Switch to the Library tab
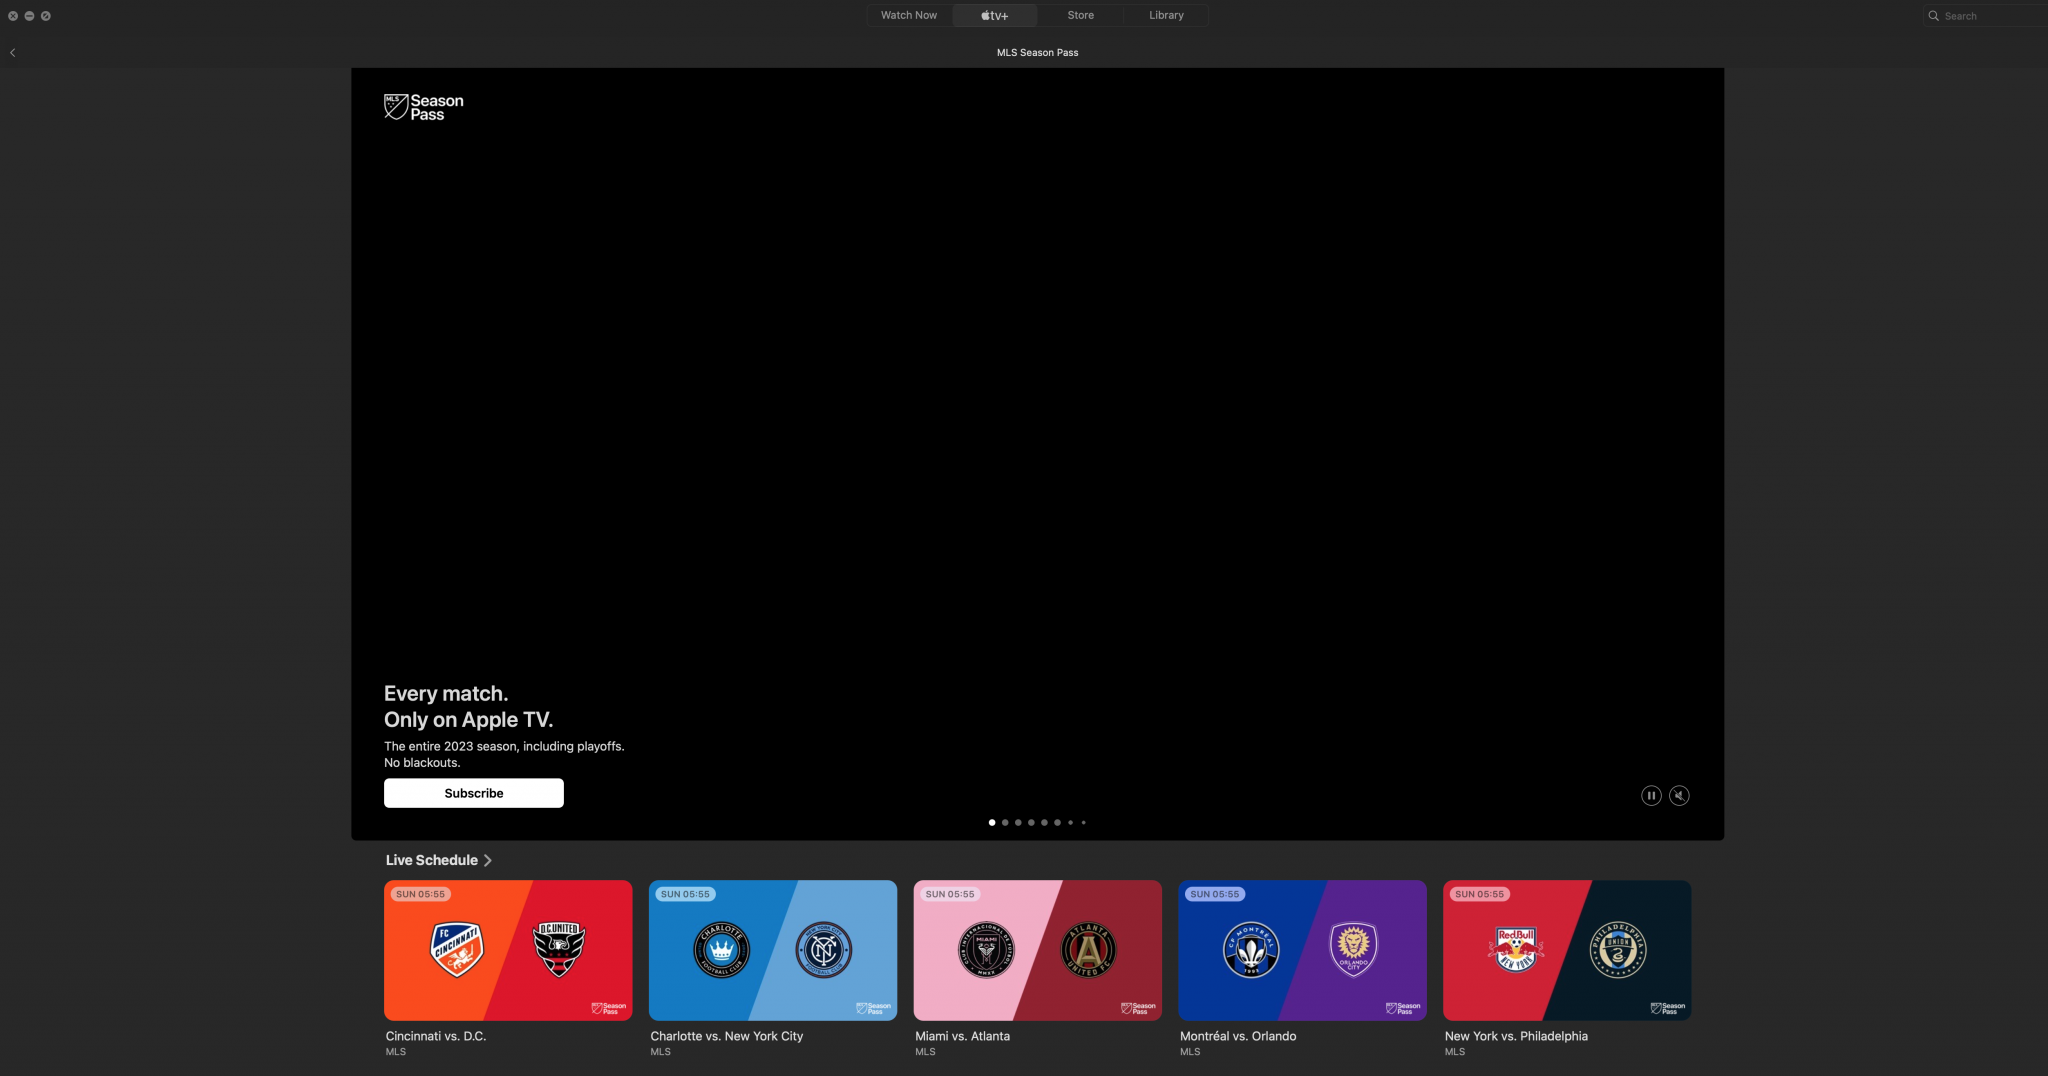2048x1076 pixels. [1166, 15]
